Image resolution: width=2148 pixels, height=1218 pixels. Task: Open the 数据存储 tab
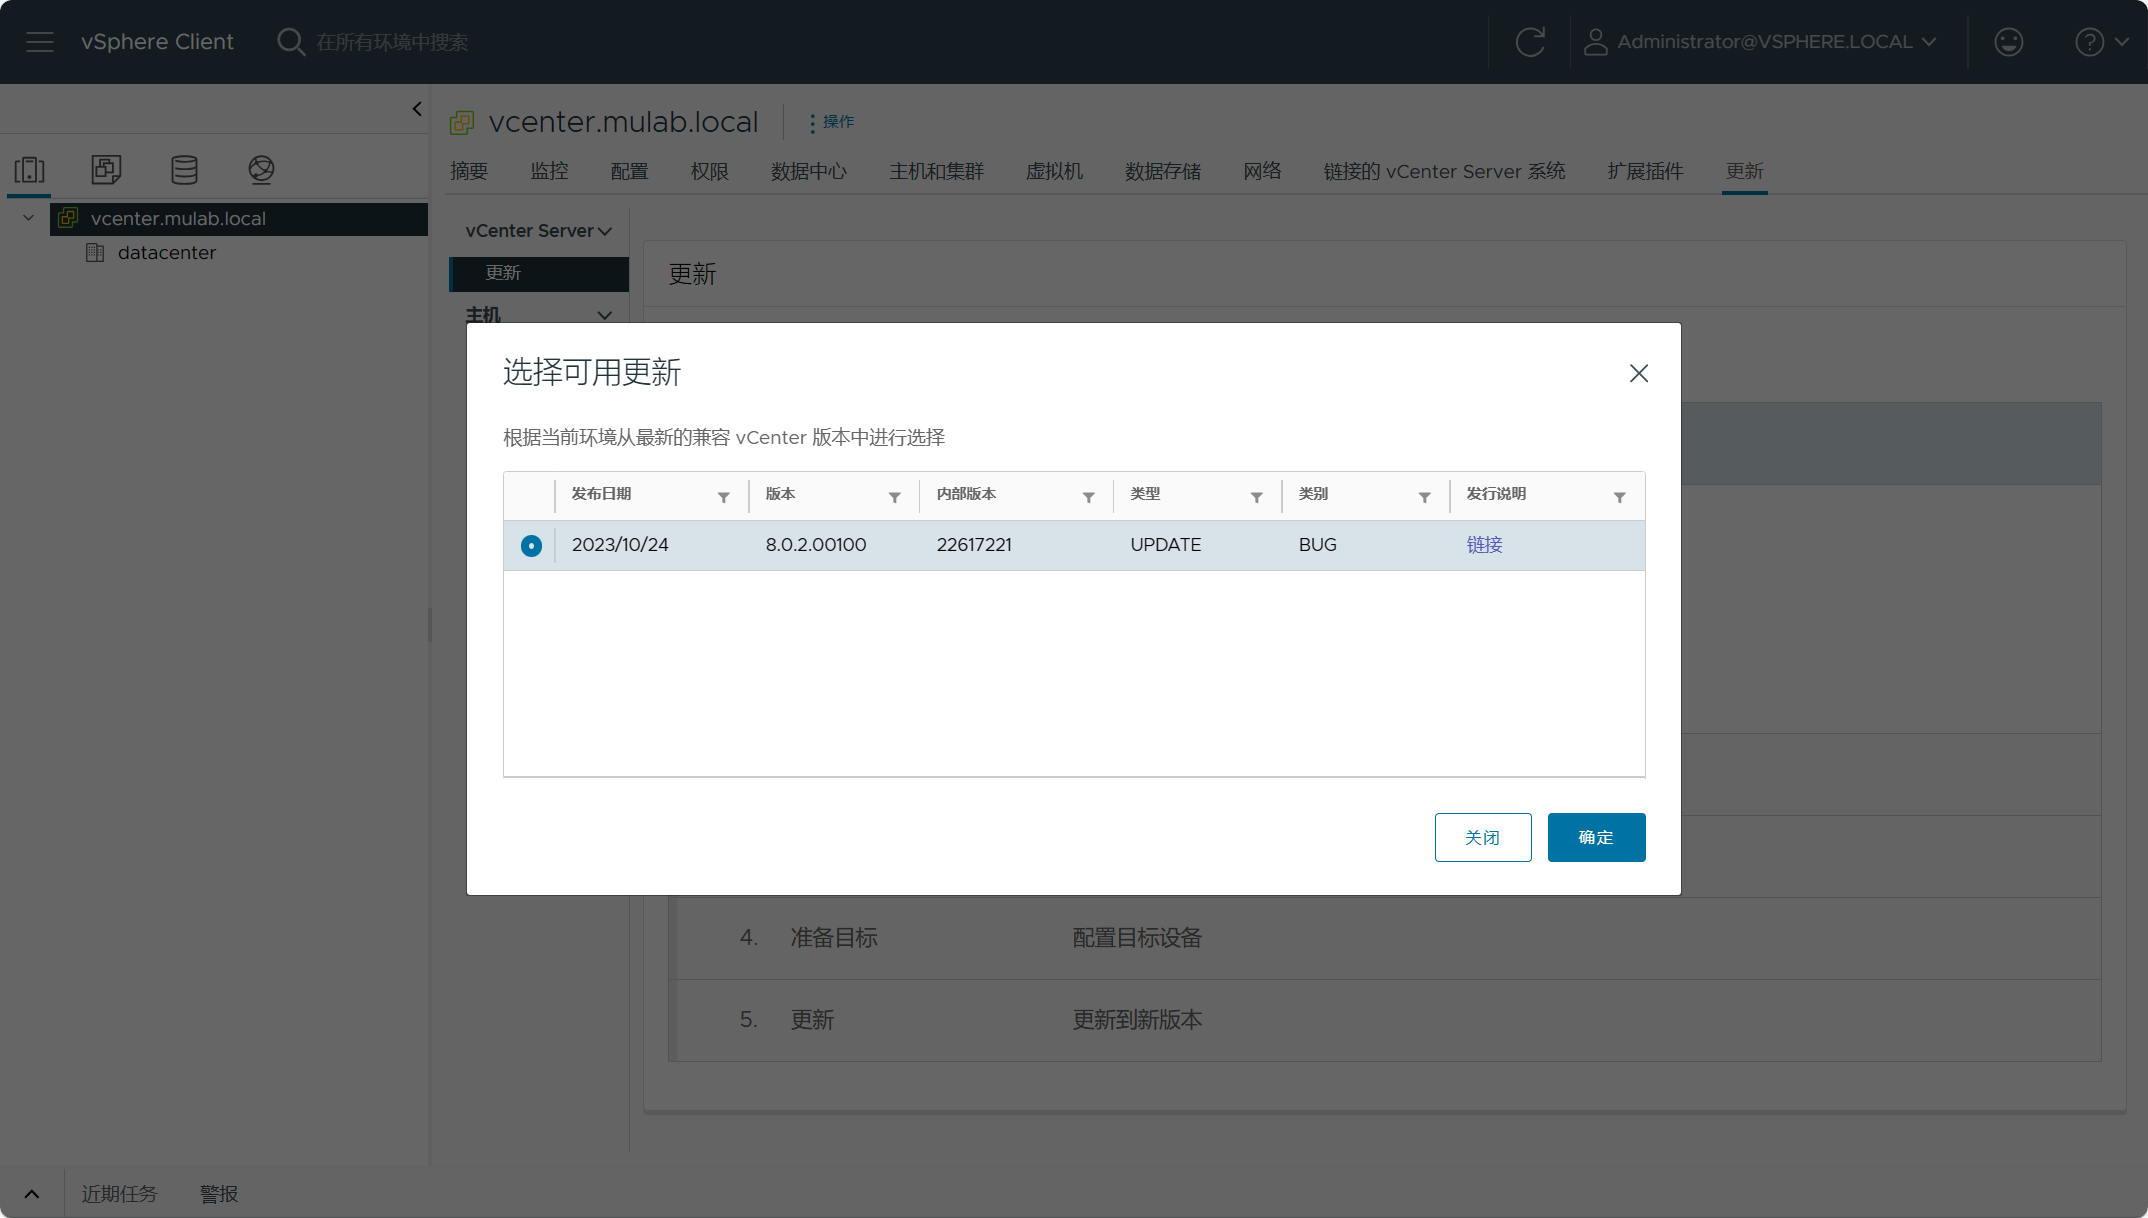click(x=1163, y=171)
